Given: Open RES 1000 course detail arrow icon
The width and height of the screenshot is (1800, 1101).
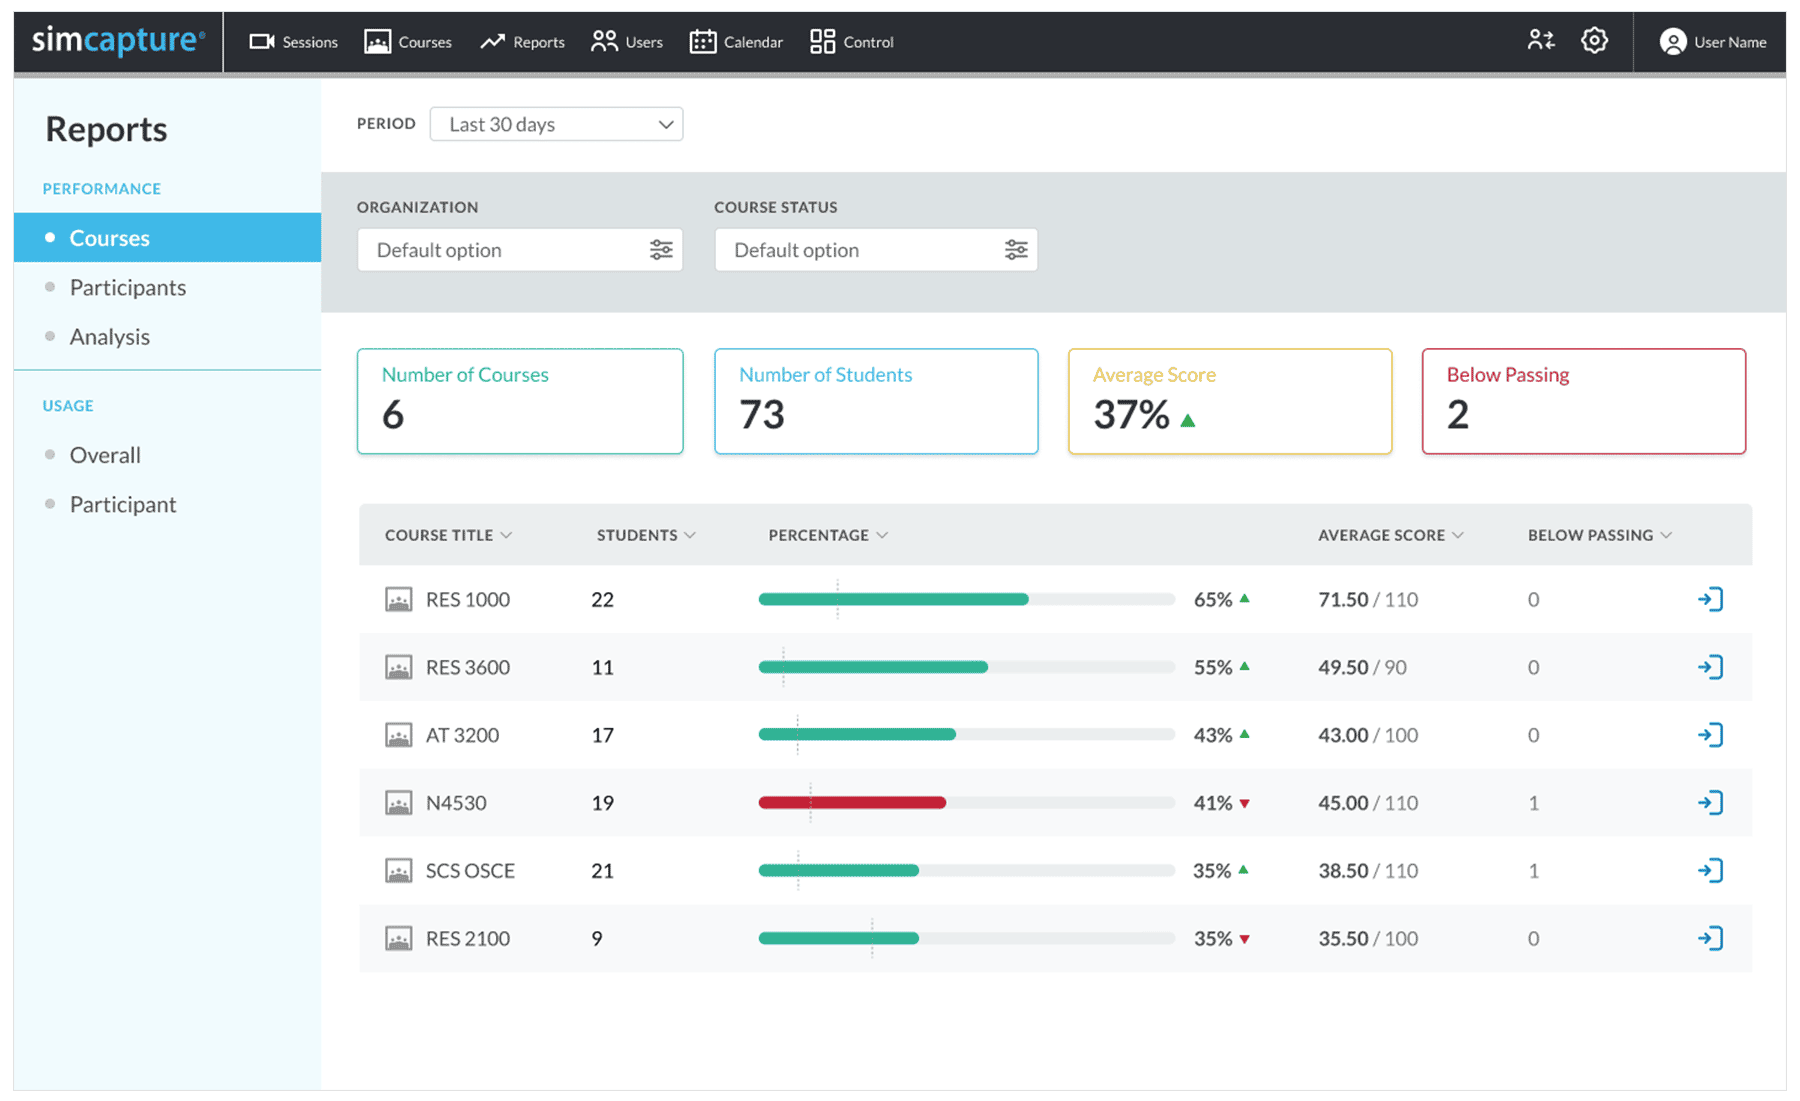Looking at the screenshot, I should point(1710,599).
